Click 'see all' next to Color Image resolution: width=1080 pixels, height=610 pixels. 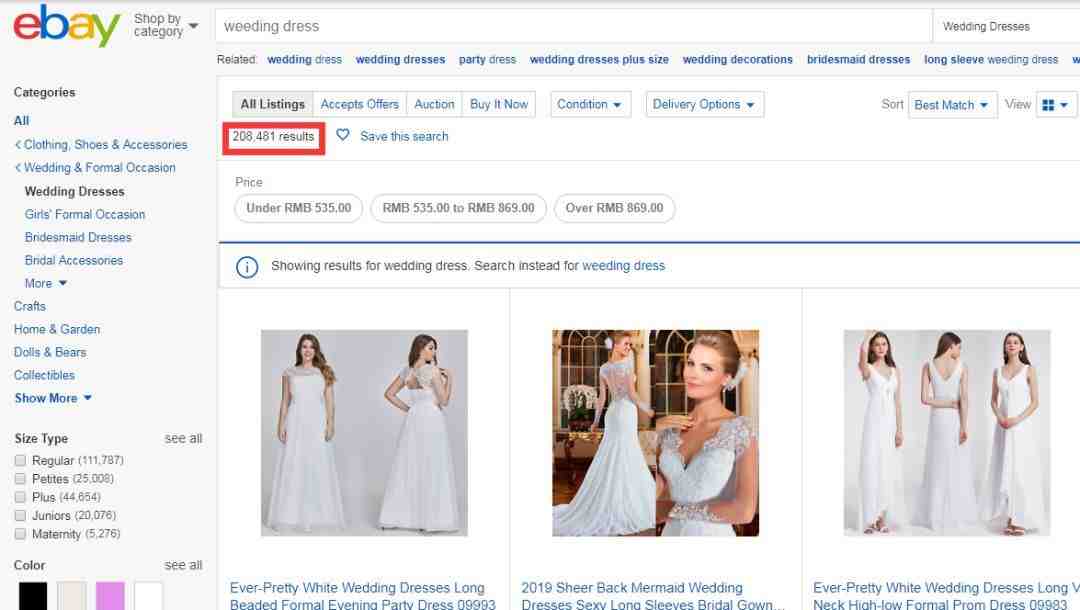(183, 565)
